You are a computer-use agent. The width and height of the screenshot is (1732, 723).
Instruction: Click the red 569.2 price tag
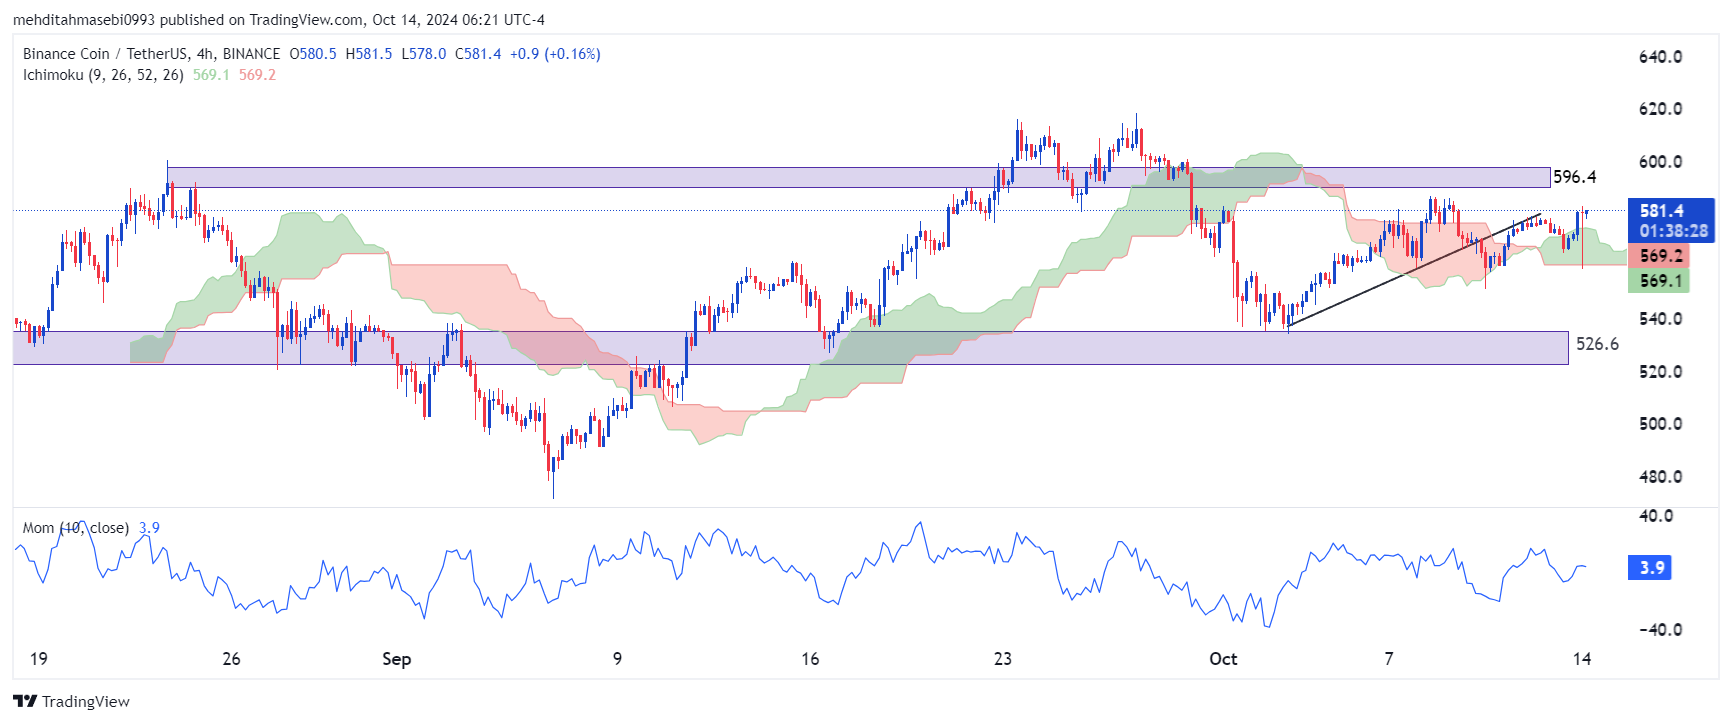click(1659, 256)
